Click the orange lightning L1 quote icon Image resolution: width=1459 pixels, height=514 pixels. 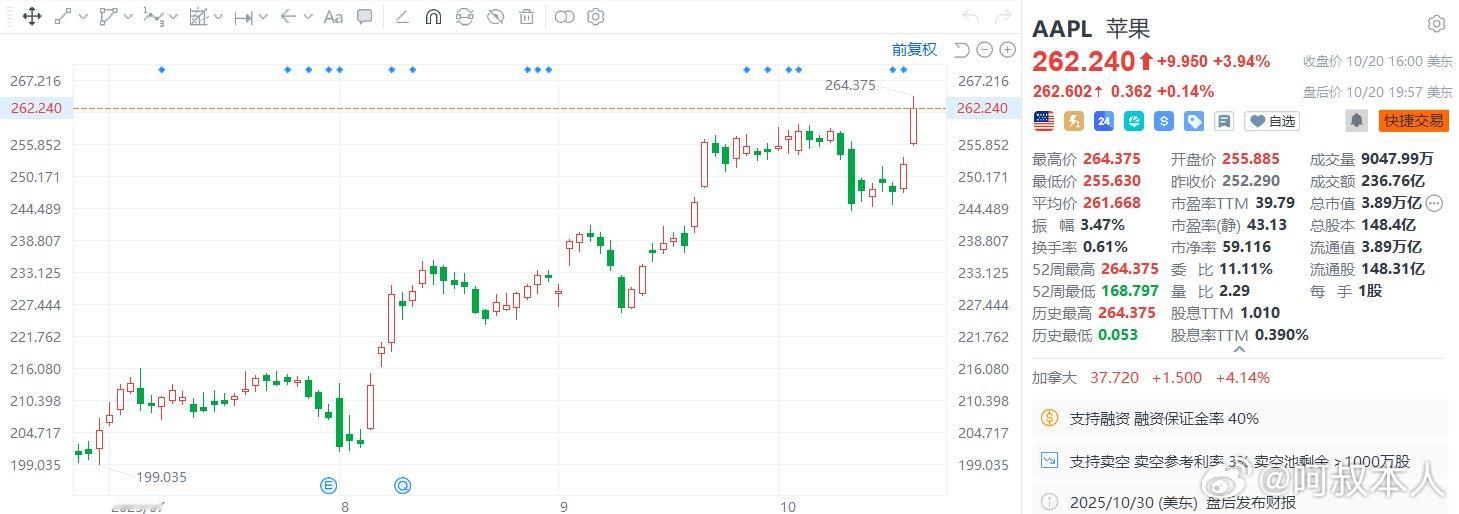point(1074,121)
